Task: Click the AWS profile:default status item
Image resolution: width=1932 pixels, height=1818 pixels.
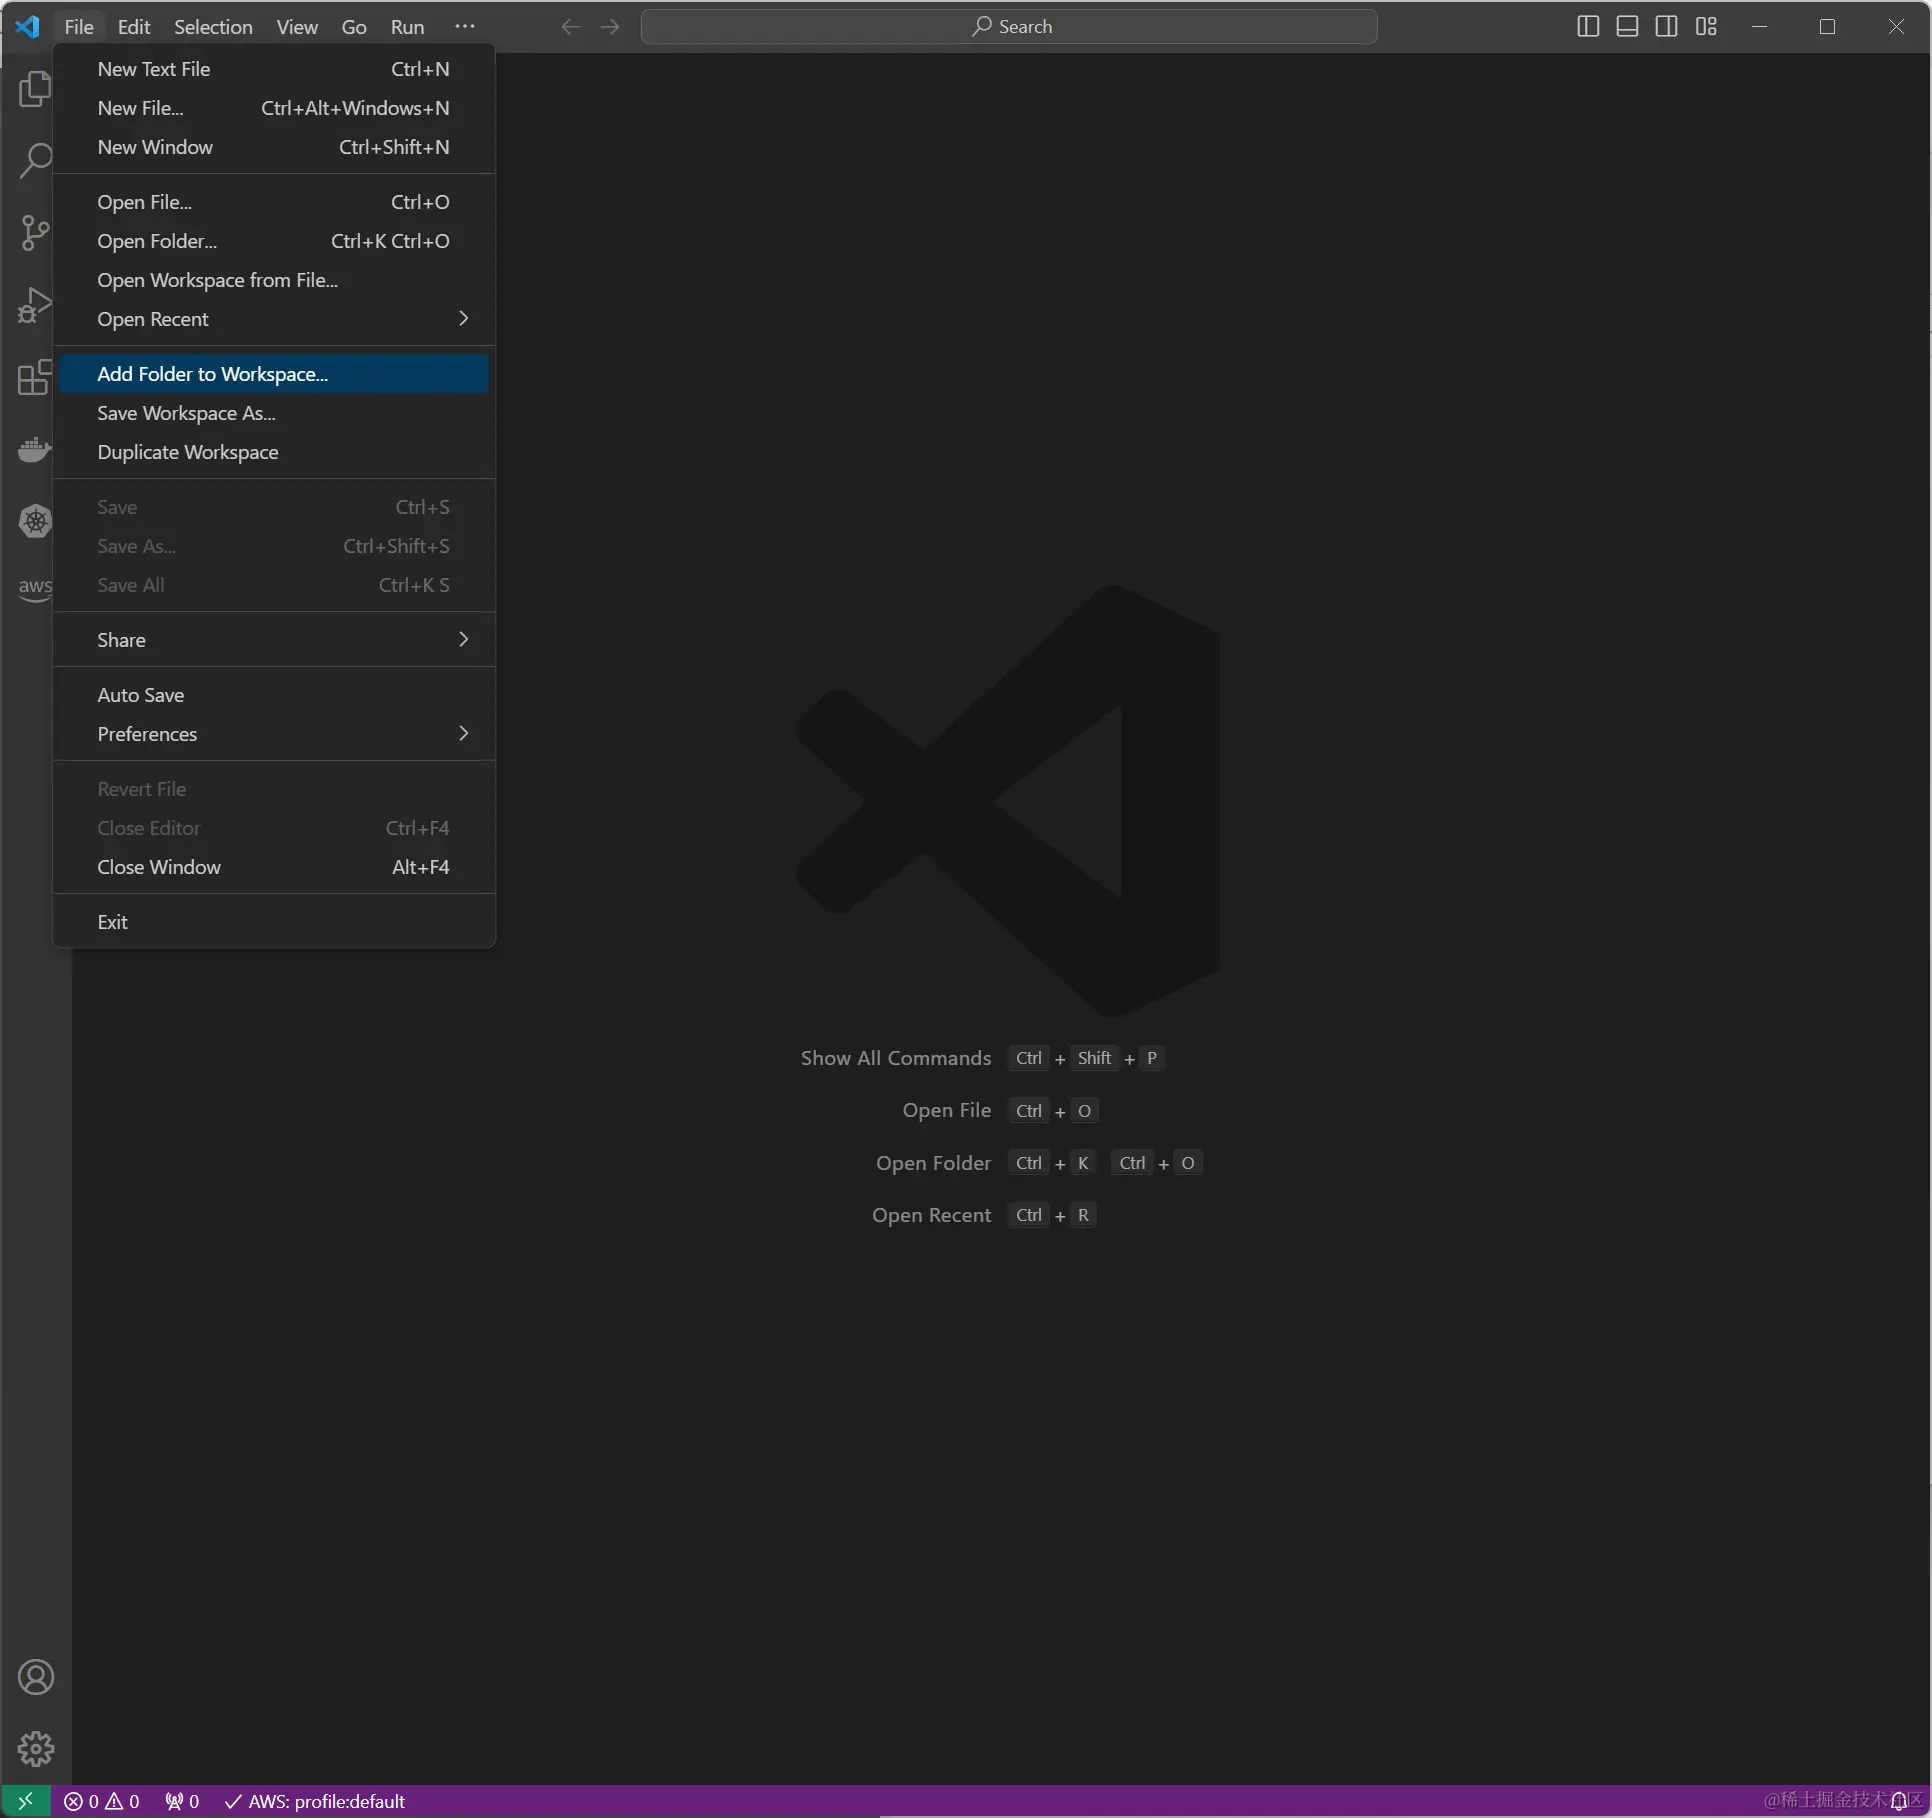Action: point(315,1793)
